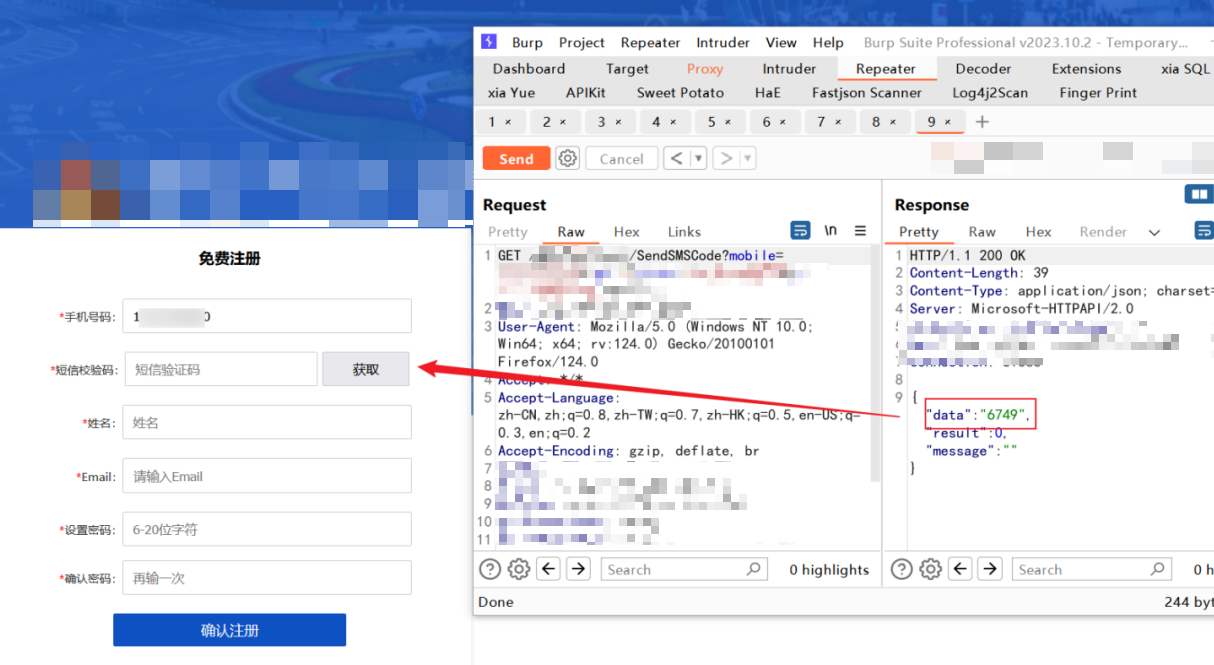Switch to the Proxy tab
This screenshot has height=665, width=1214.
[x=704, y=69]
